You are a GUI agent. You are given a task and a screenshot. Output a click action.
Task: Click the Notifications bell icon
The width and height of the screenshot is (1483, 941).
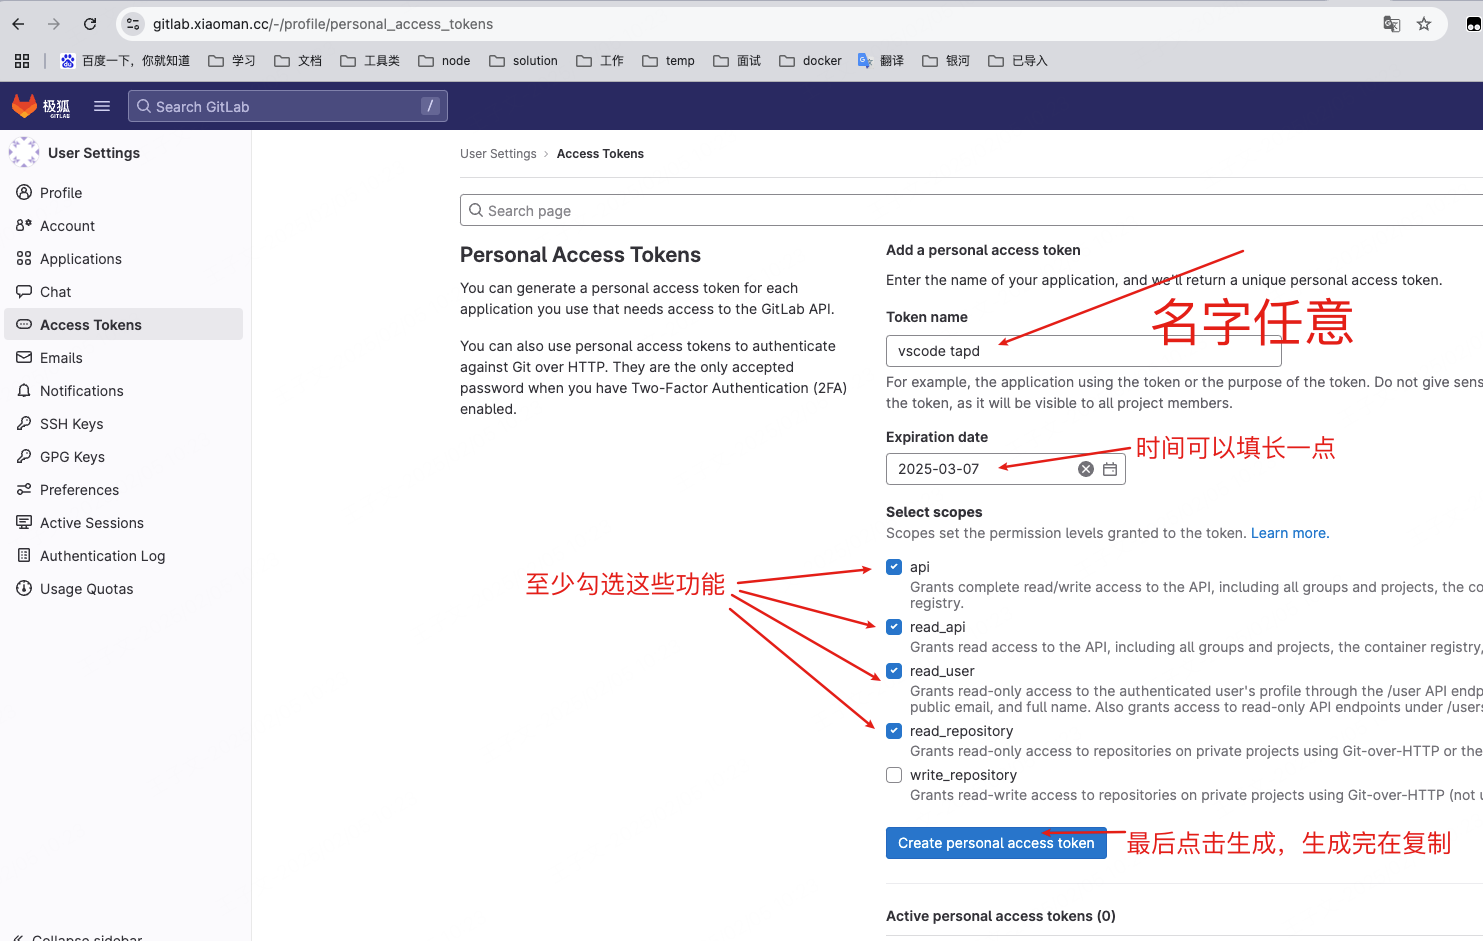[x=24, y=390]
